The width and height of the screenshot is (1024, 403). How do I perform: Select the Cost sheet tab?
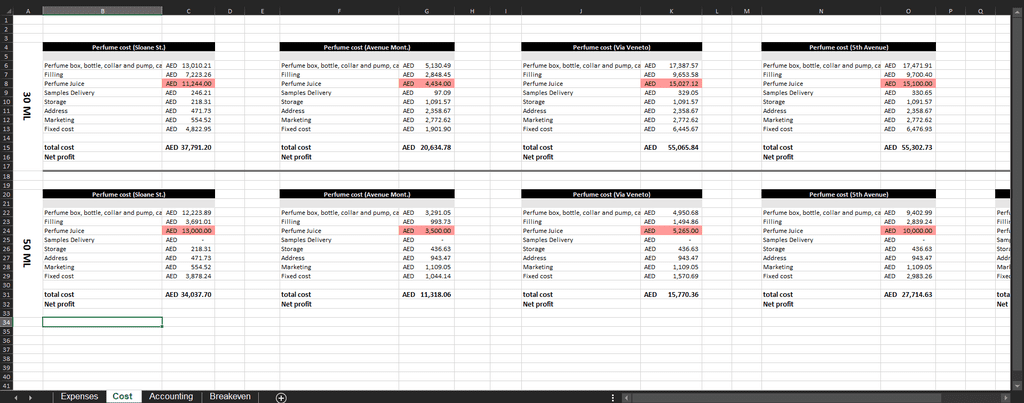pyautogui.click(x=122, y=396)
